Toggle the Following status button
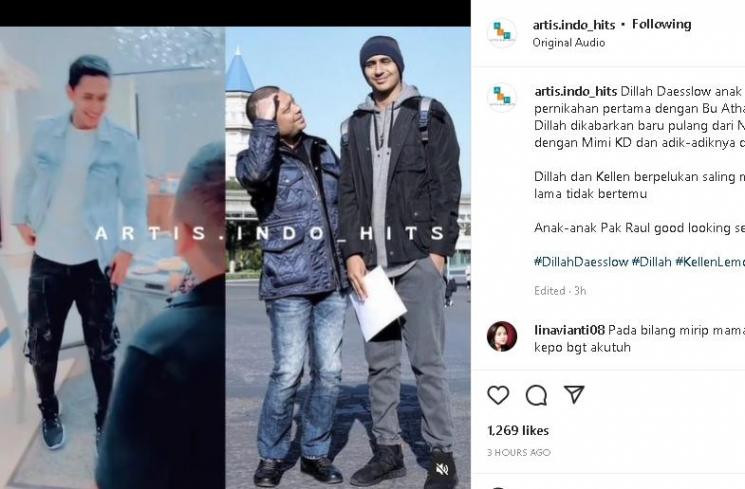Viewport: 745px width, 489px height. (661, 24)
